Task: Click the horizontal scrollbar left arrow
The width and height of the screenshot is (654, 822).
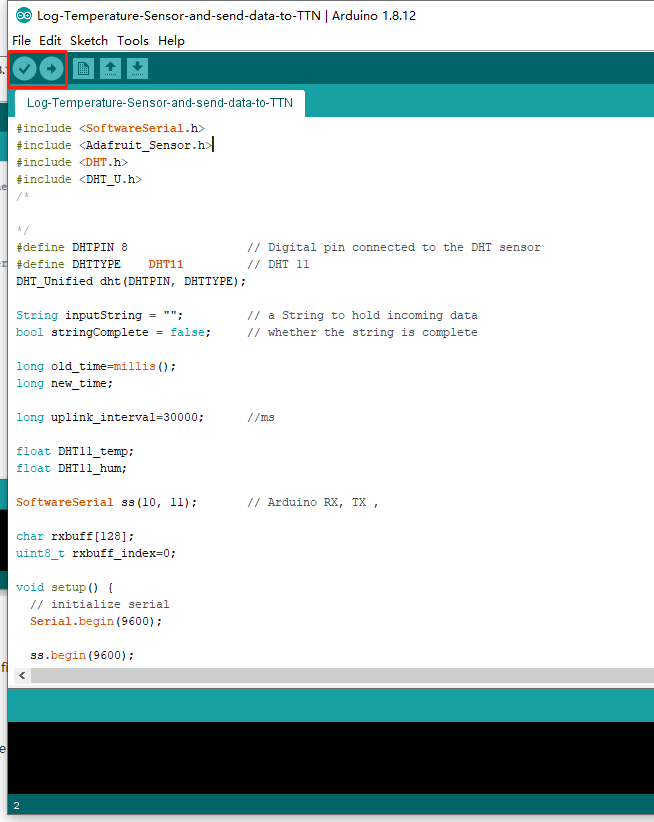Action: 22,675
